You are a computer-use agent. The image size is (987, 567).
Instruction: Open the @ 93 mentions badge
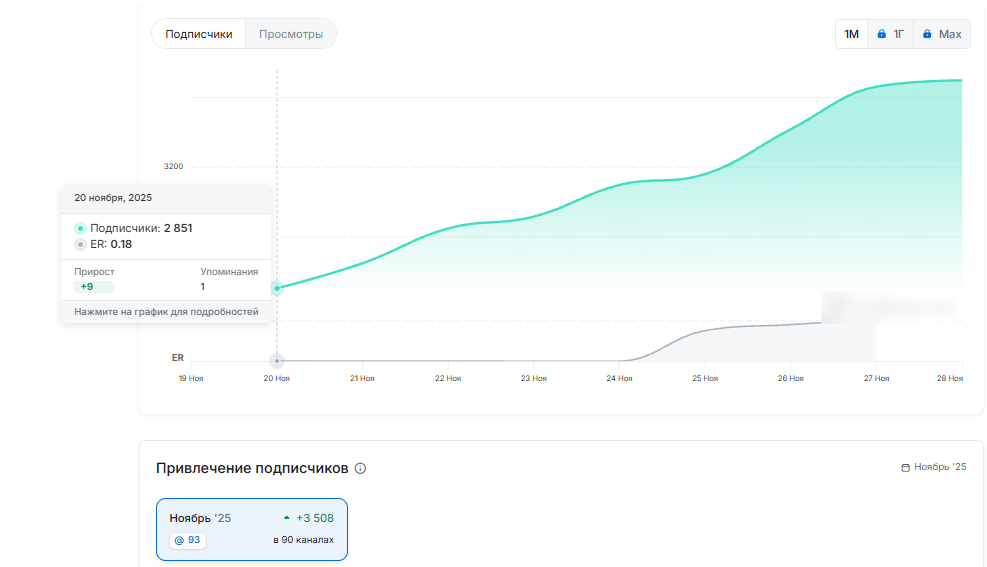187,540
